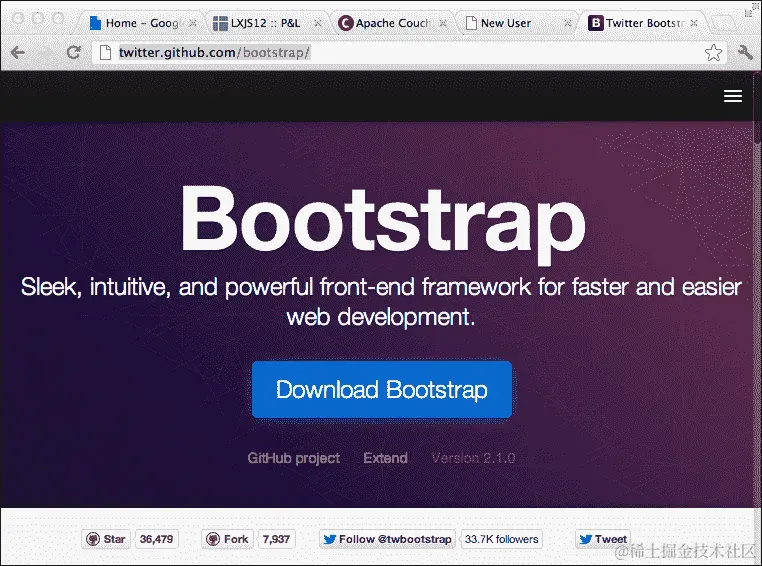Click the Bootstrap heading text
The width and height of the screenshot is (762, 566).
click(x=383, y=223)
